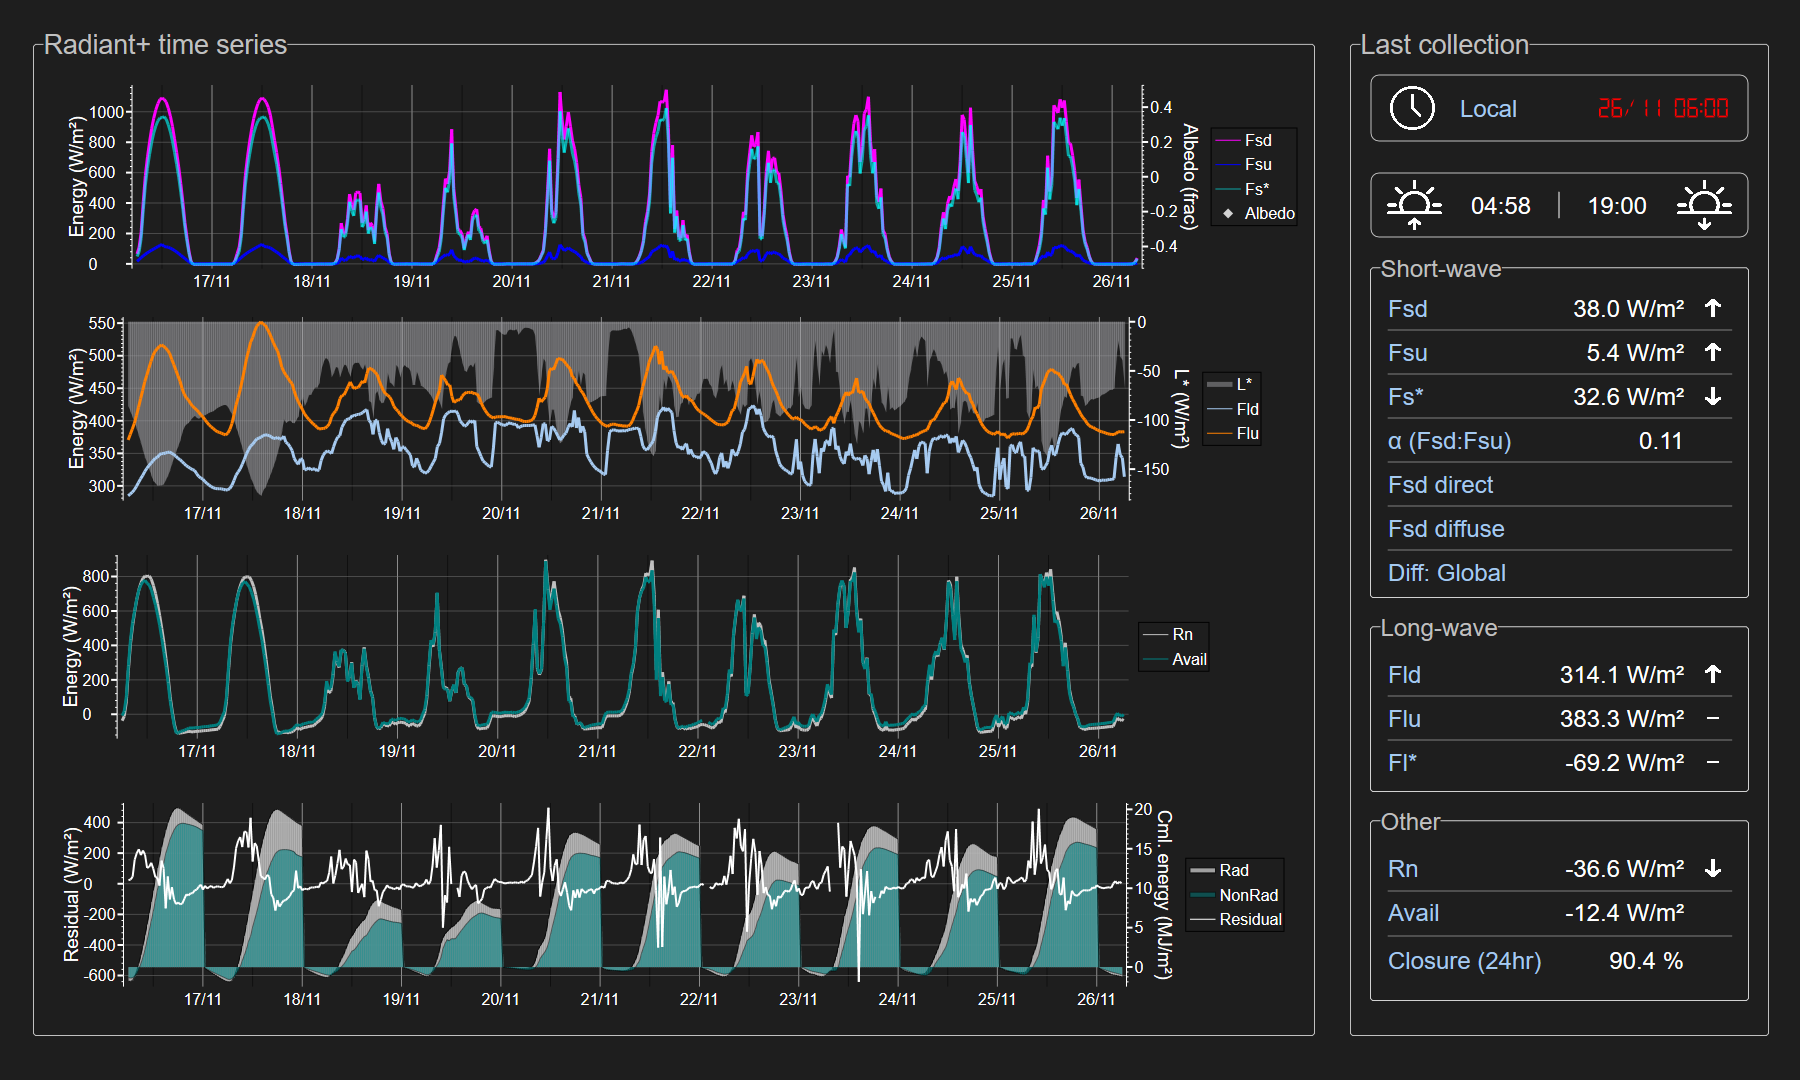Click the sunset icon

point(1704,205)
